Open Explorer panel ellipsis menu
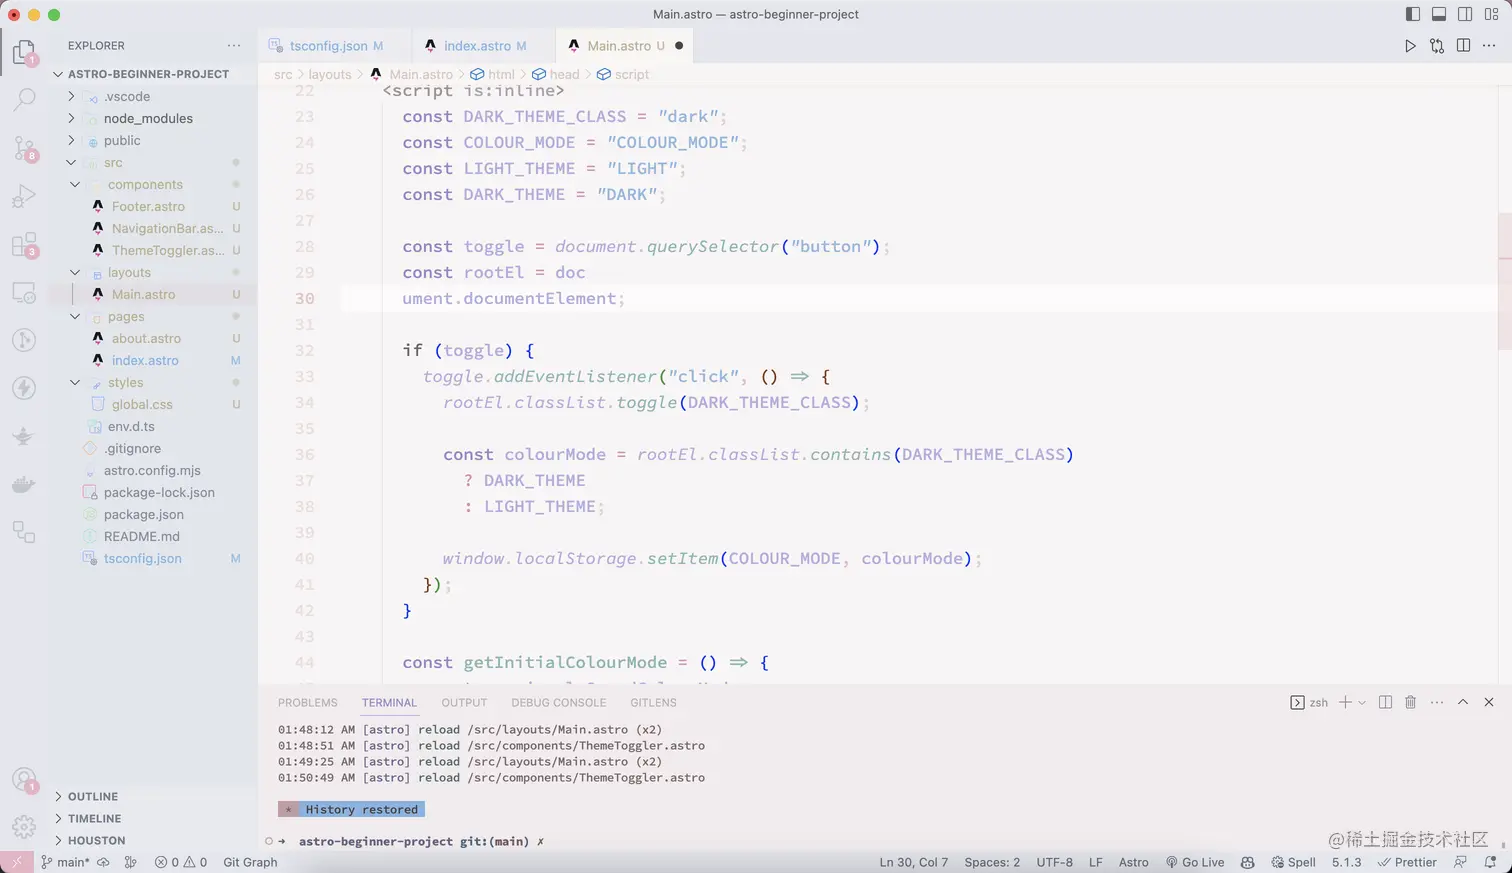This screenshot has width=1512, height=873. (x=234, y=46)
